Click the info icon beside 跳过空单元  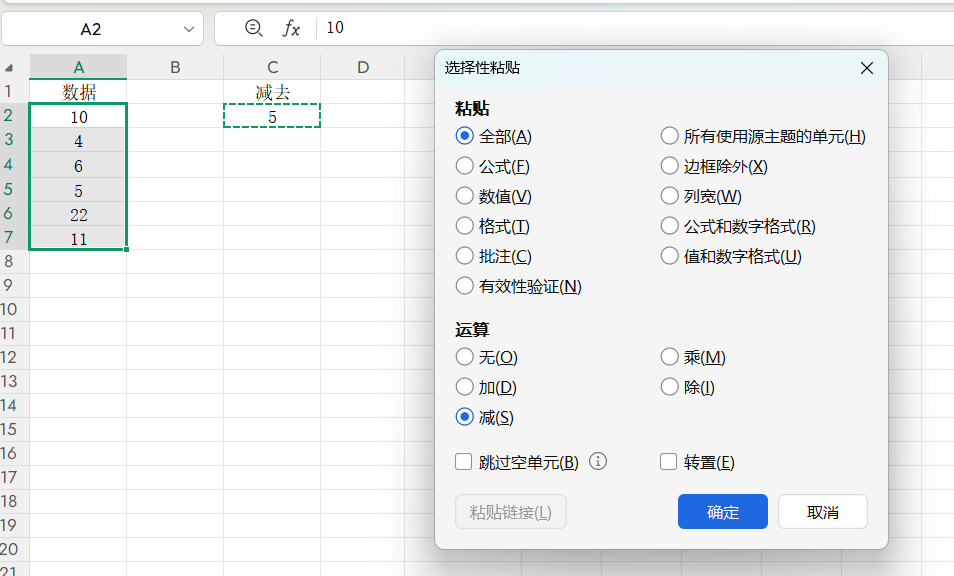598,461
